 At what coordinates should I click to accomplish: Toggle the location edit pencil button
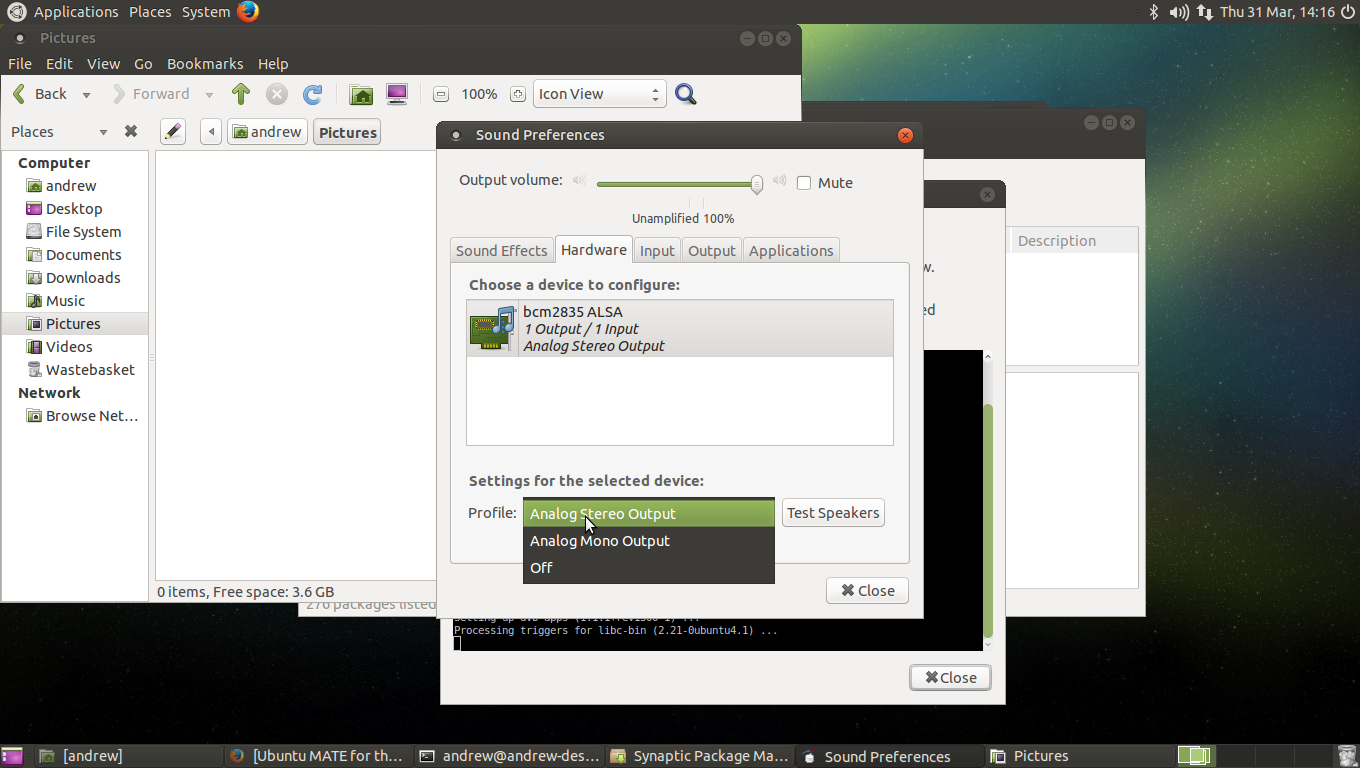(x=173, y=132)
